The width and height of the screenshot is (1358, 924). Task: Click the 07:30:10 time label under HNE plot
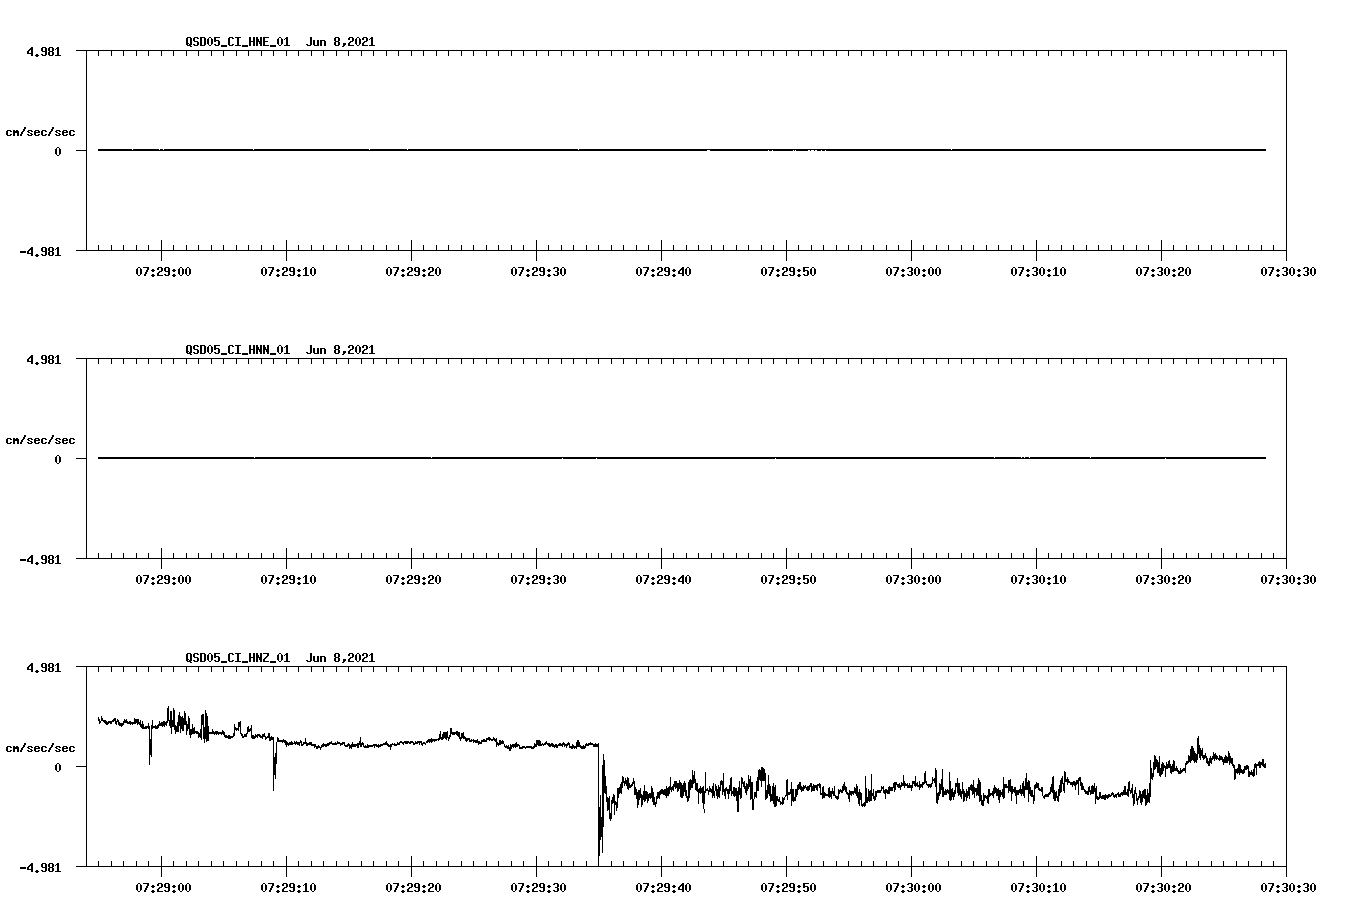tap(1038, 271)
